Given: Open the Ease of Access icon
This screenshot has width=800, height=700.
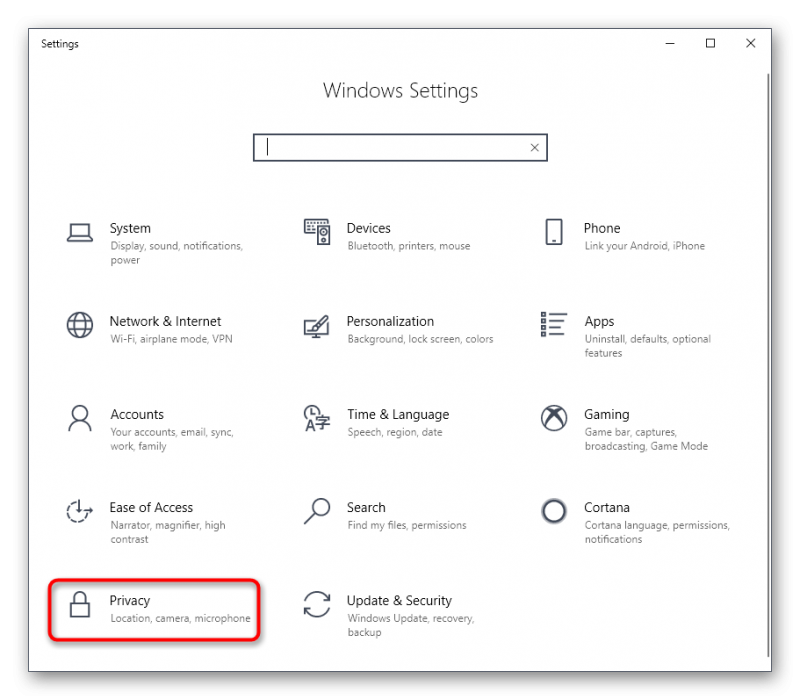Looking at the screenshot, I should tap(80, 511).
